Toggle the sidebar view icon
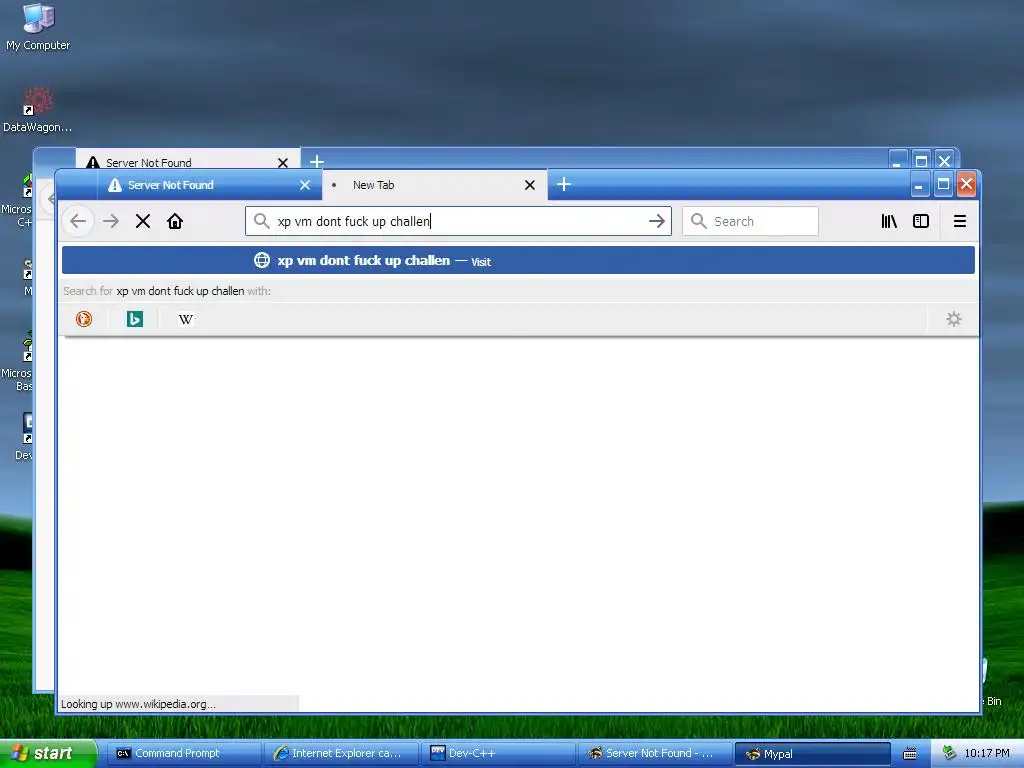 921,221
